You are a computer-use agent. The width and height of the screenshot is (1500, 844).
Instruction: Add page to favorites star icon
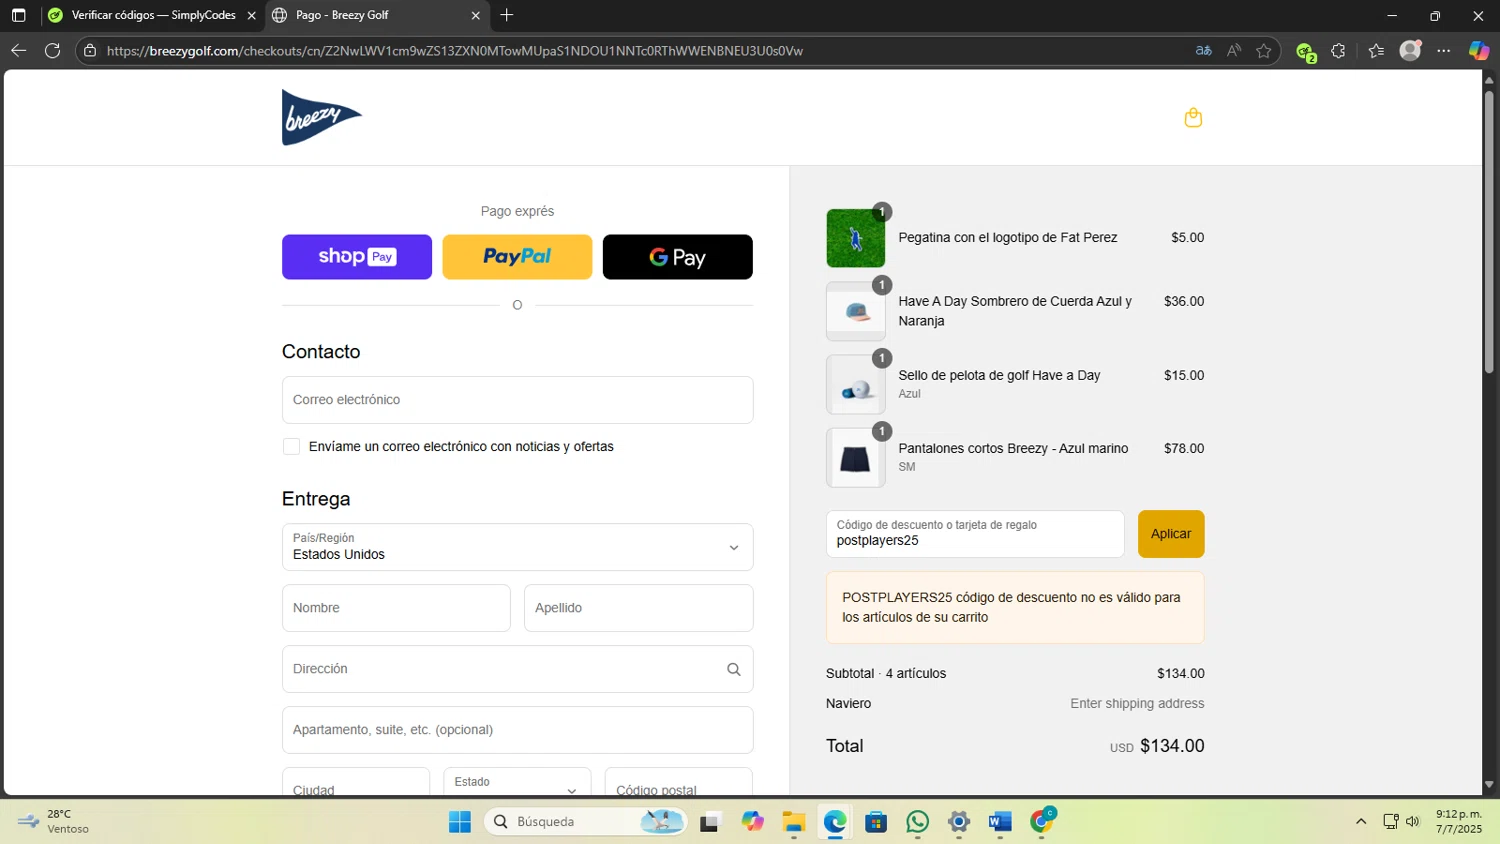[x=1264, y=50]
